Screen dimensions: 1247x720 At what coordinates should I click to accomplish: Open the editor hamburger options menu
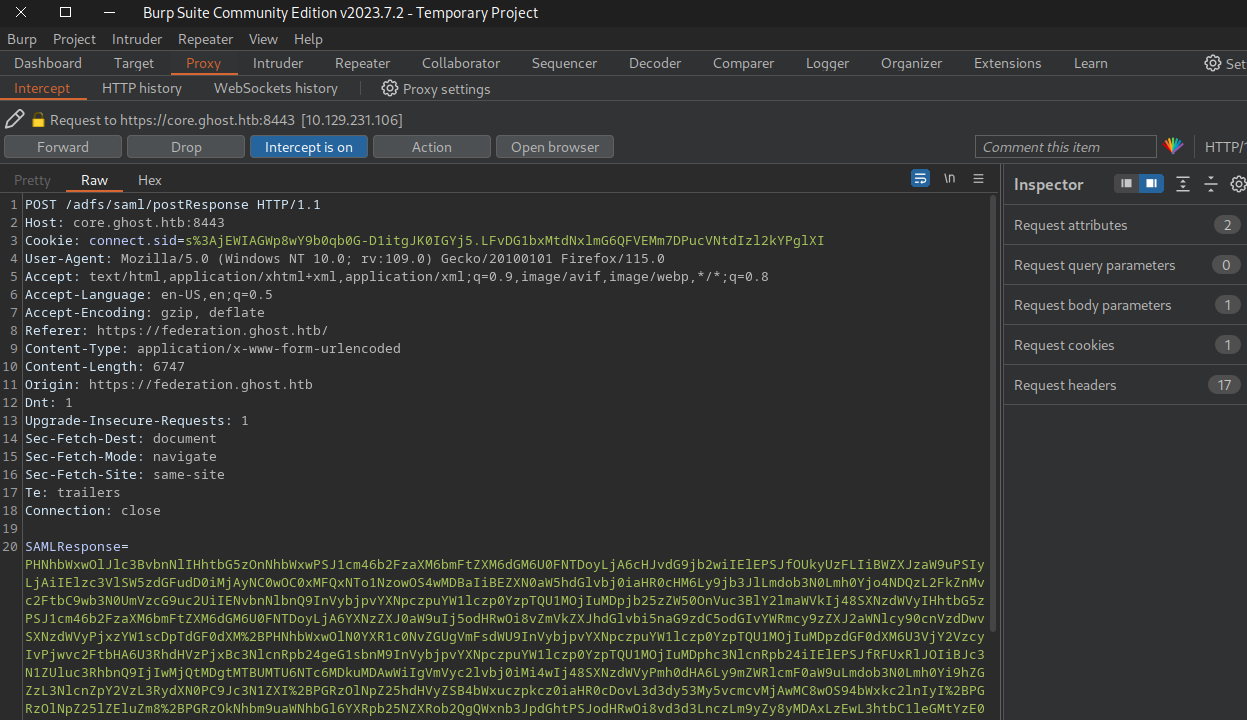click(978, 179)
